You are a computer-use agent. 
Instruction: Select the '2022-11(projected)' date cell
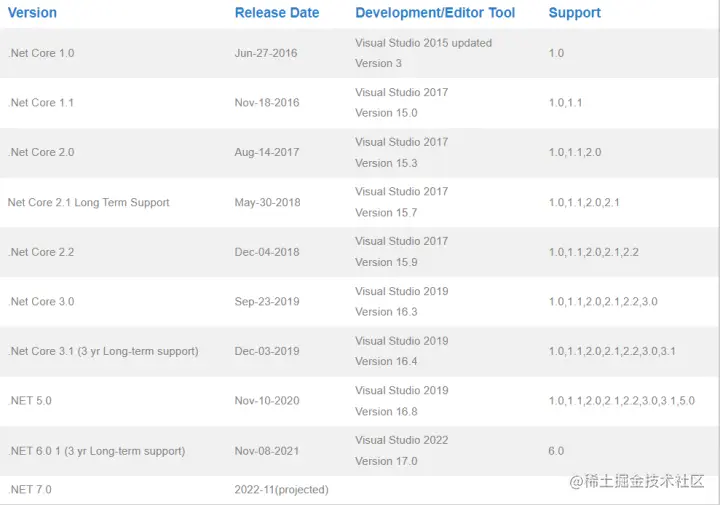click(281, 490)
